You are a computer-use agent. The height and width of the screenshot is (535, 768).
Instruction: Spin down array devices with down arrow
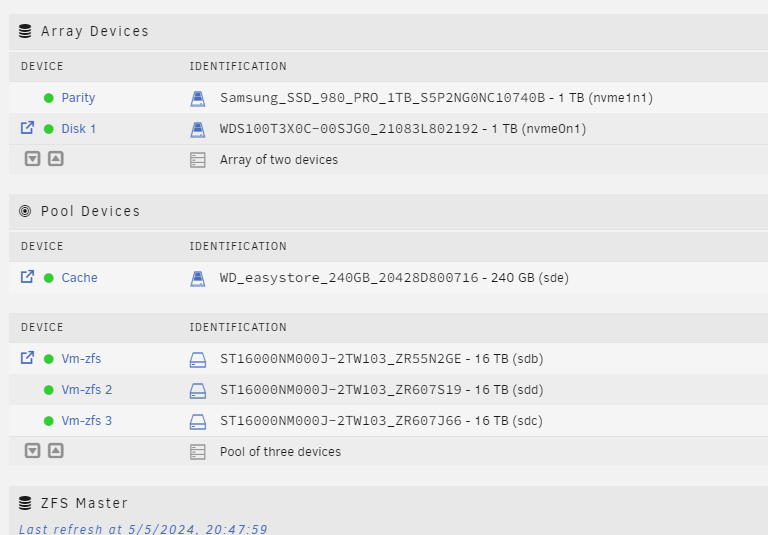[x=32, y=159]
